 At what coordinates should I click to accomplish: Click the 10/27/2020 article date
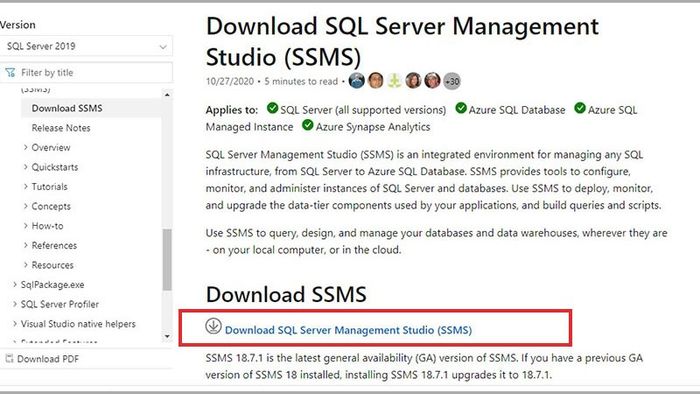click(229, 81)
